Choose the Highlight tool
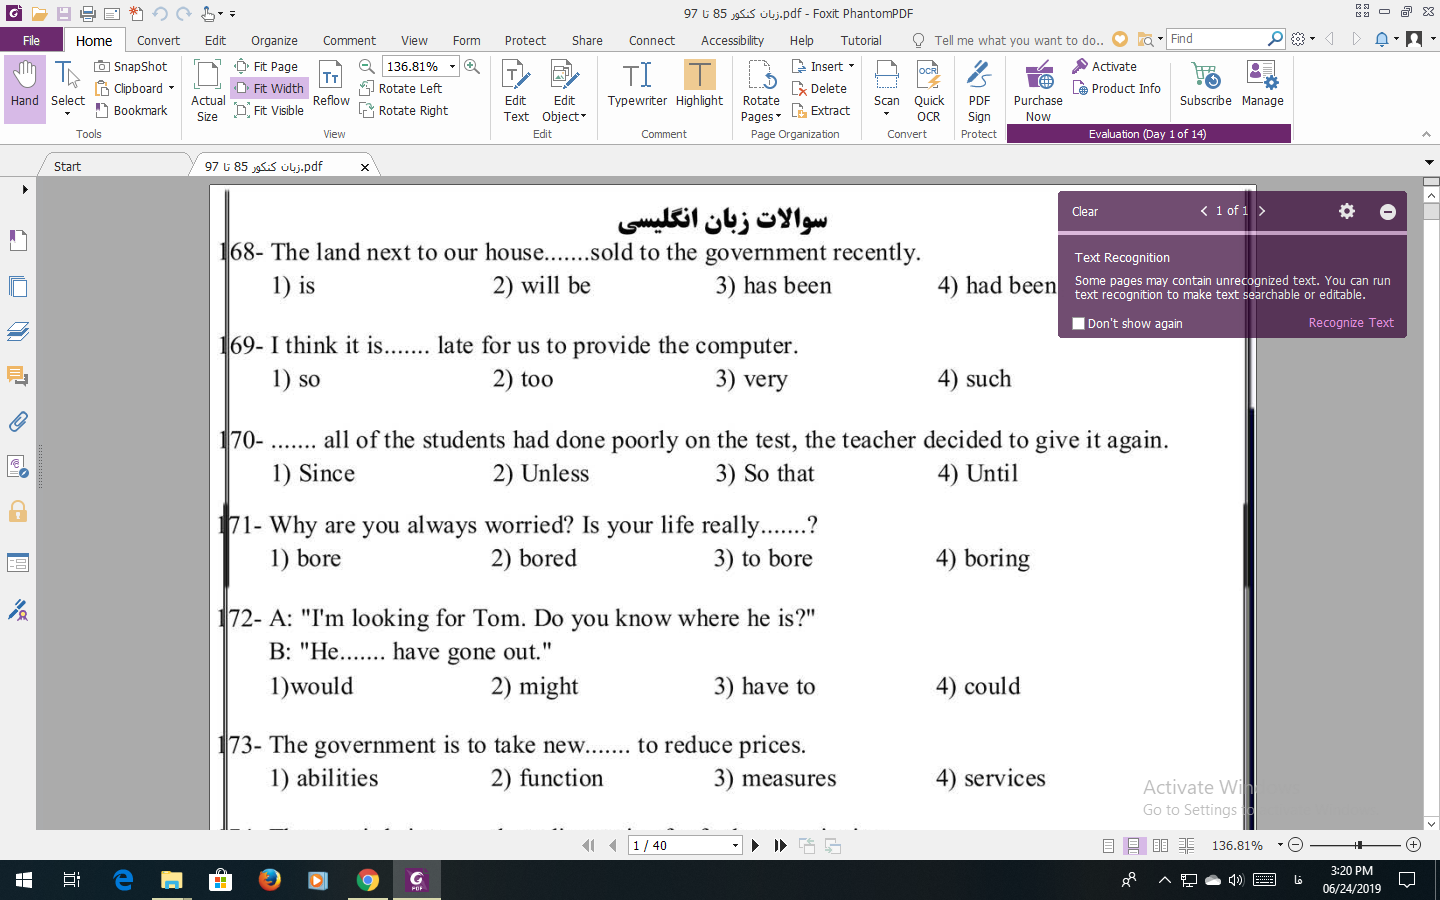Image resolution: width=1440 pixels, height=900 pixels. 698,88
